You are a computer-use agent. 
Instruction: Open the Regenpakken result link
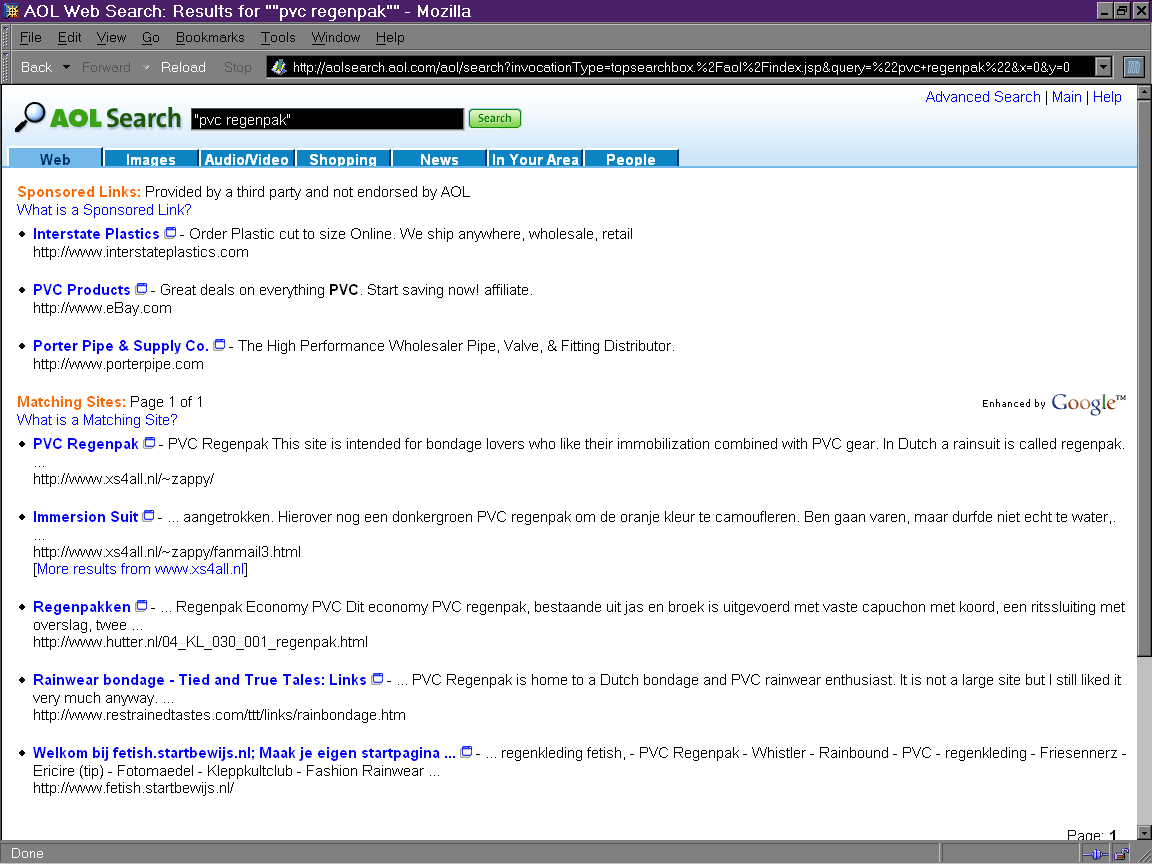click(82, 607)
